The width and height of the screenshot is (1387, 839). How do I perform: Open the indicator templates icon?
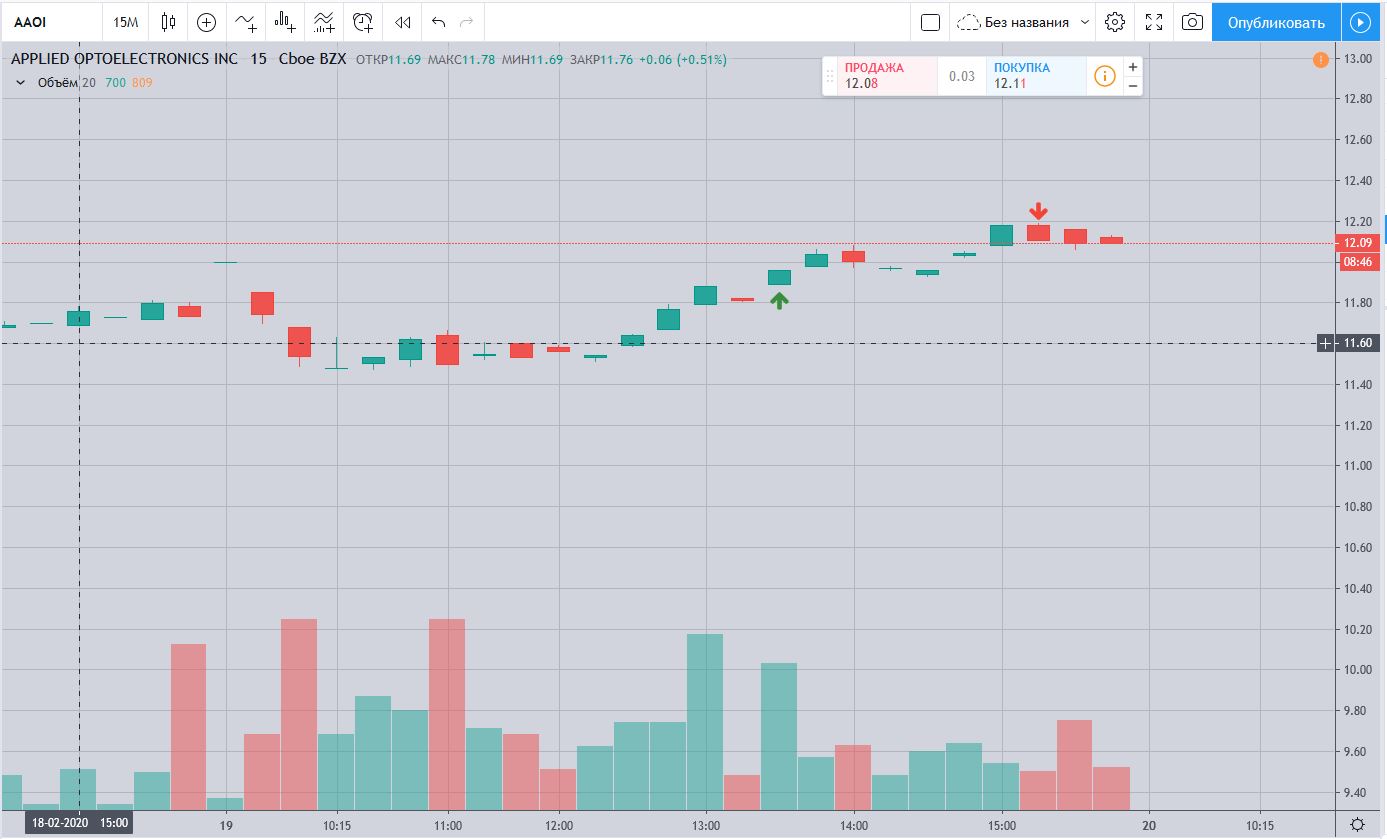point(323,22)
